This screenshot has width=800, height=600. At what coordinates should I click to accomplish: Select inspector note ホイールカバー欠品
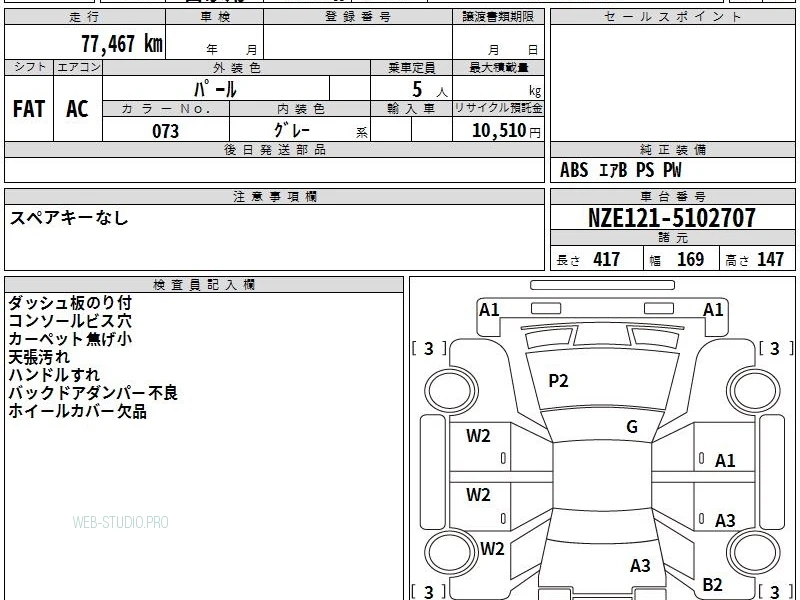point(78,411)
